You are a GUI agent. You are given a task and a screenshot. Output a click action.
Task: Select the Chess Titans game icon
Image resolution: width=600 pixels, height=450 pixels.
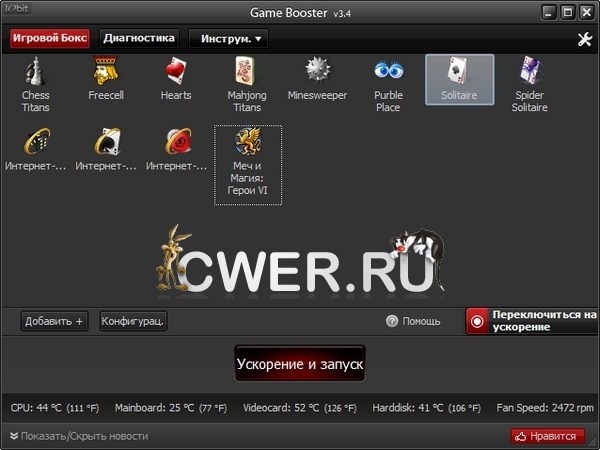click(x=35, y=71)
